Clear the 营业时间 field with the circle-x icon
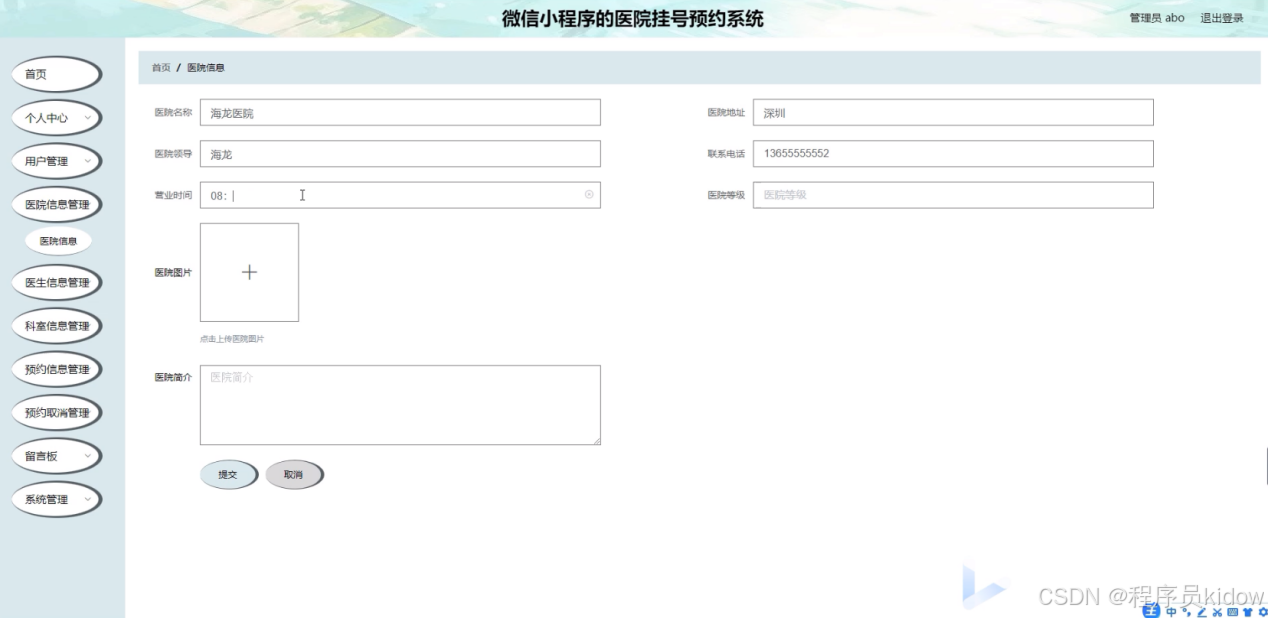This screenshot has height=618, width=1268. 589,195
